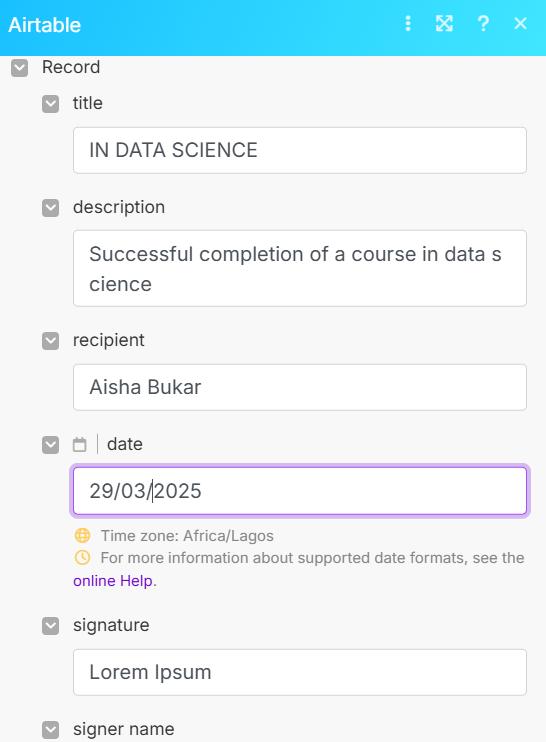Viewport: 546px width, 742px height.
Task: Expand the Airtable panel to full screen
Action: pos(444,23)
